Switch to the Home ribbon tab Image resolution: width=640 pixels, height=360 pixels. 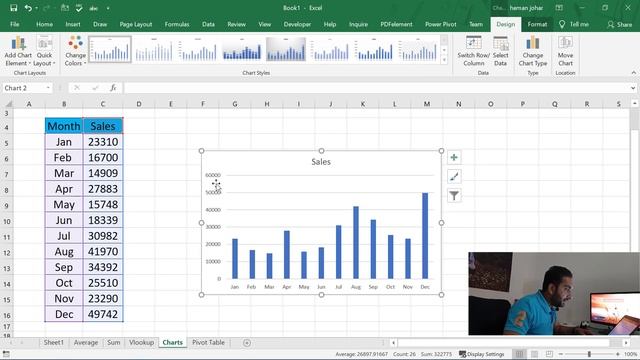point(44,24)
